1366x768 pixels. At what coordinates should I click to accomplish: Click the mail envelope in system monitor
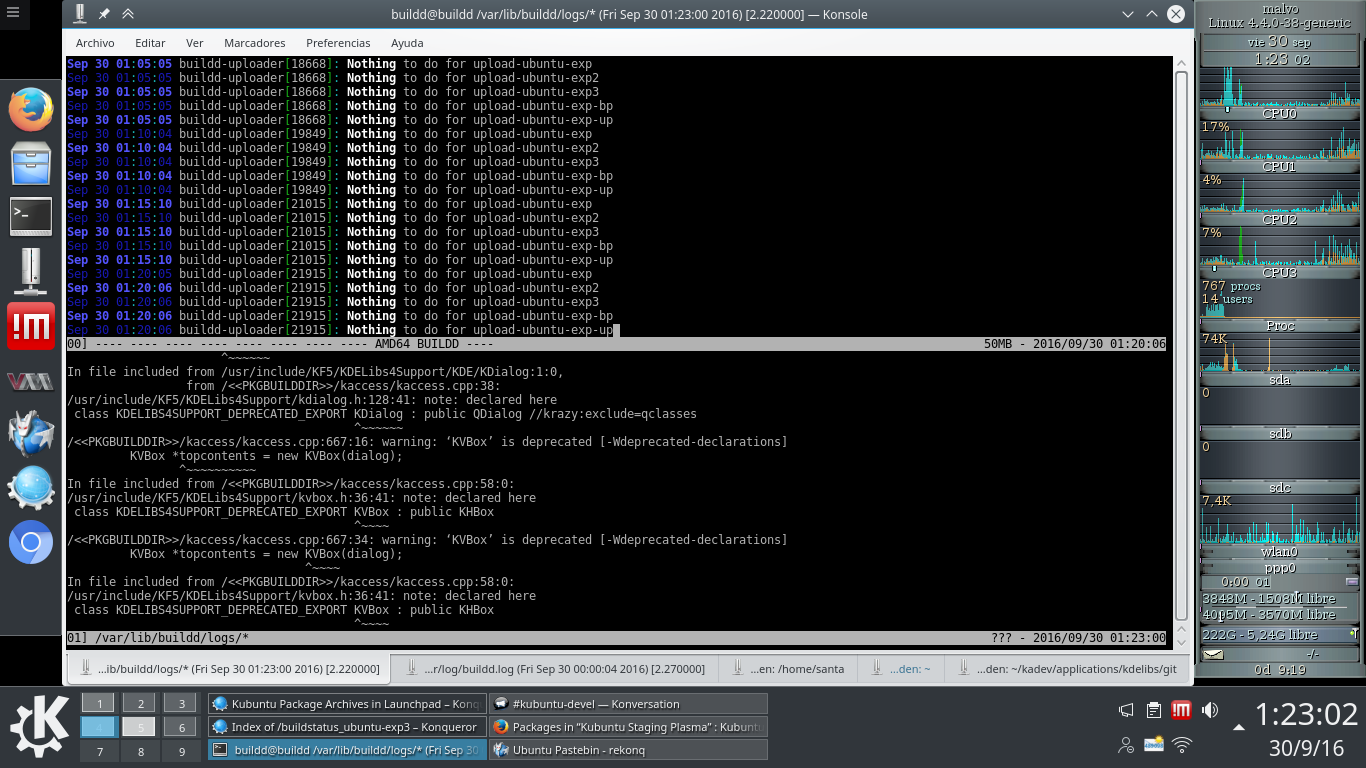[1213, 655]
